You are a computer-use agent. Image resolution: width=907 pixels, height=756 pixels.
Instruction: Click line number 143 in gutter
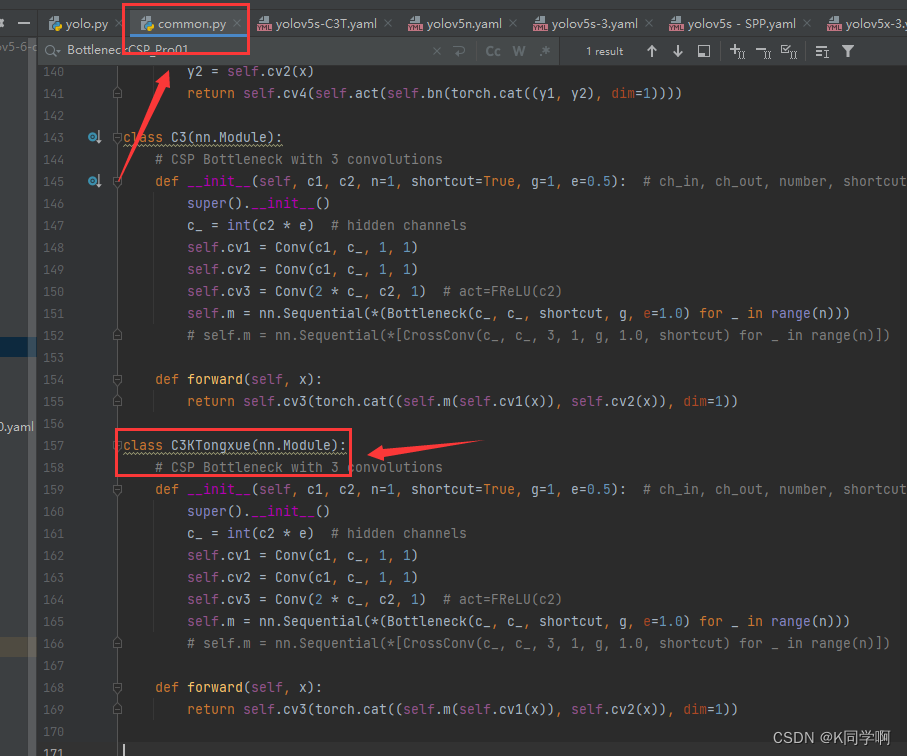coord(53,138)
